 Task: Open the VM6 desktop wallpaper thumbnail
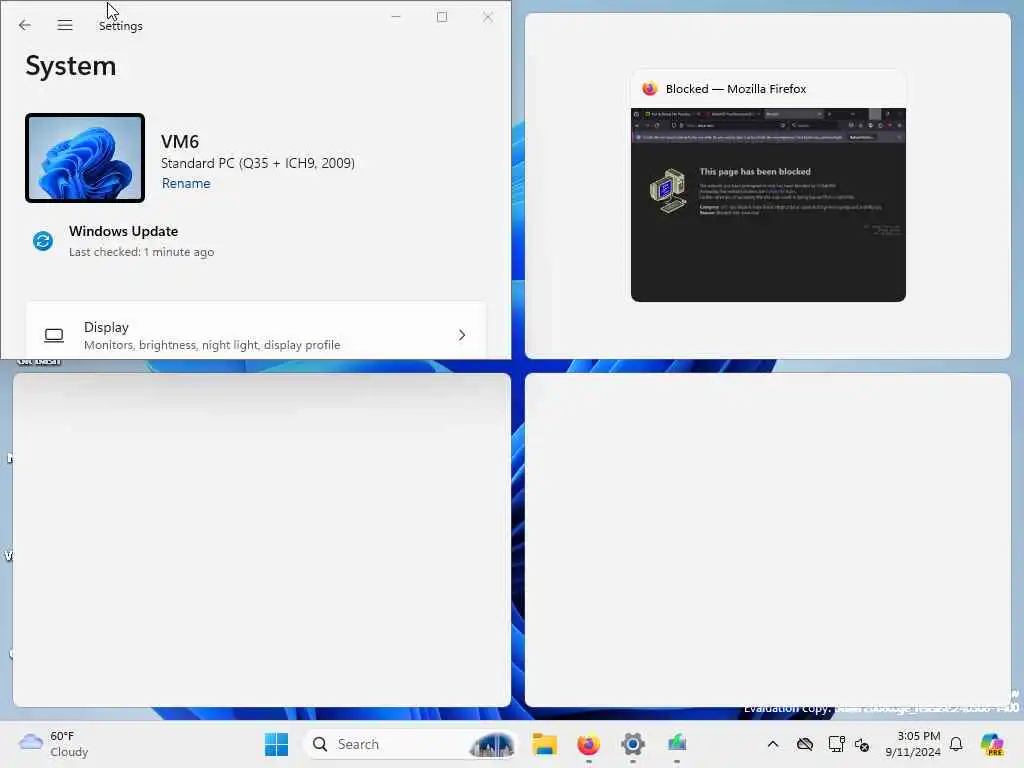pyautogui.click(x=85, y=158)
